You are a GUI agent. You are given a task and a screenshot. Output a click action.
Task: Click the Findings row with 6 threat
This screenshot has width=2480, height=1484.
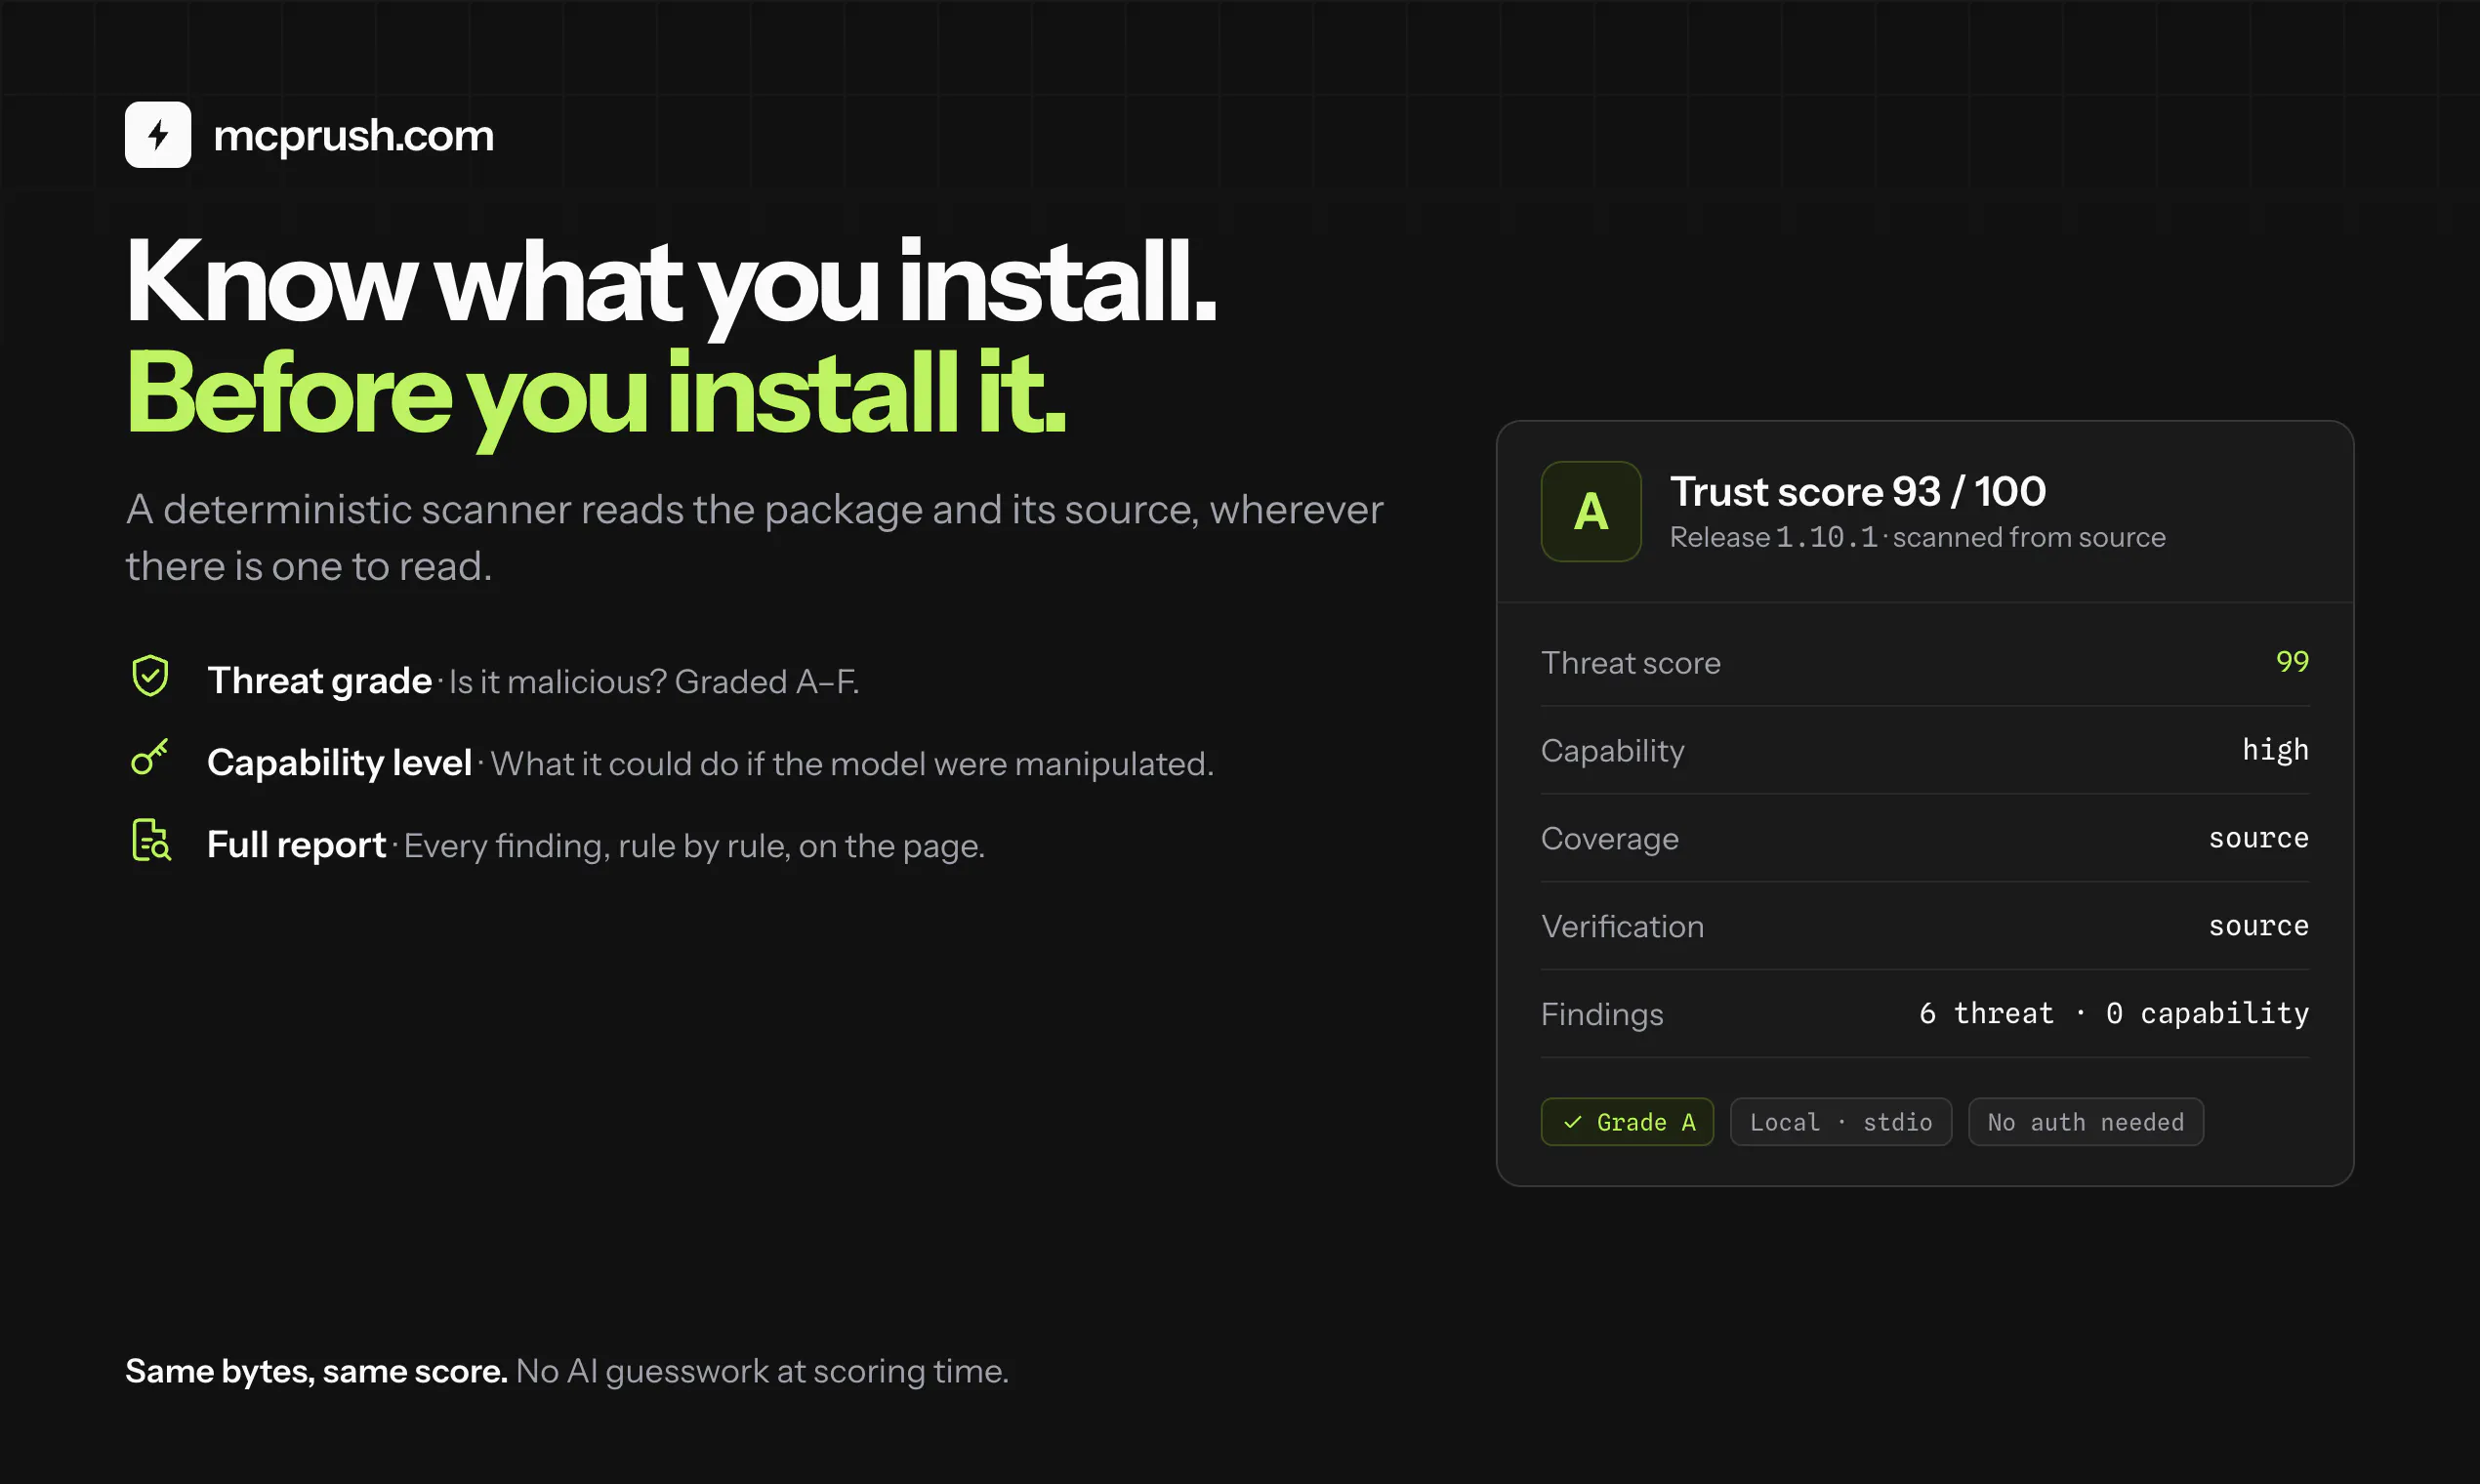coord(1925,1014)
